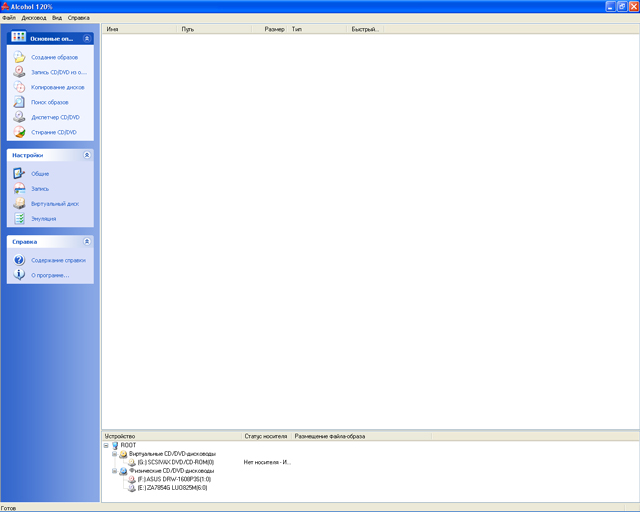Open Общие settings link

point(40,174)
